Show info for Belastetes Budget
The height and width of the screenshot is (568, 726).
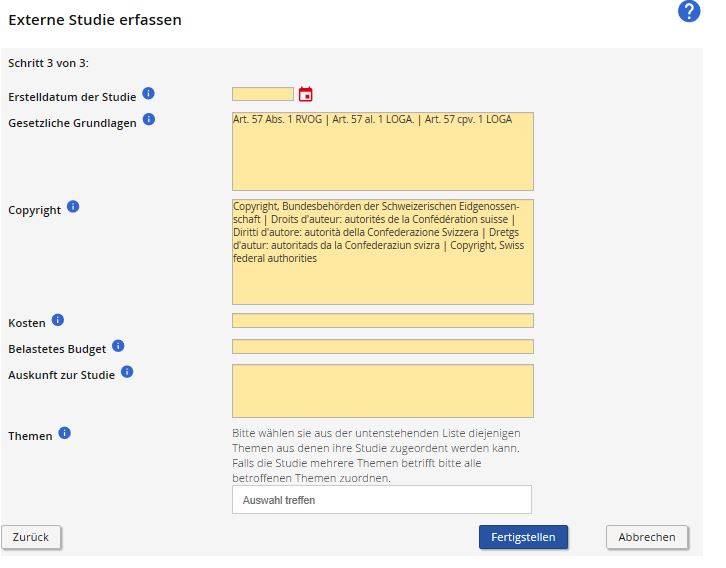118,346
